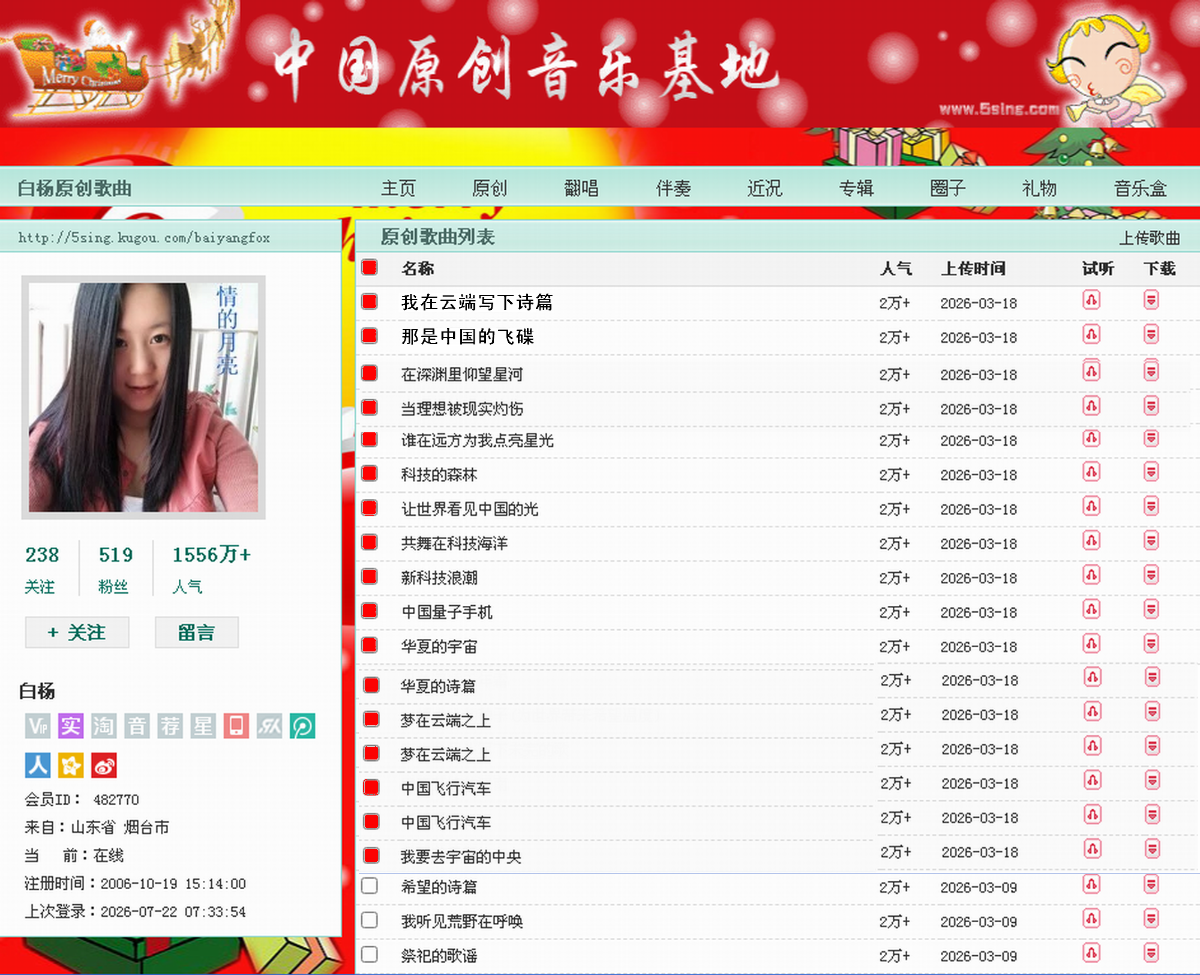Open the 5sing.kugou.com/baiyangfox profile URL

144,238
